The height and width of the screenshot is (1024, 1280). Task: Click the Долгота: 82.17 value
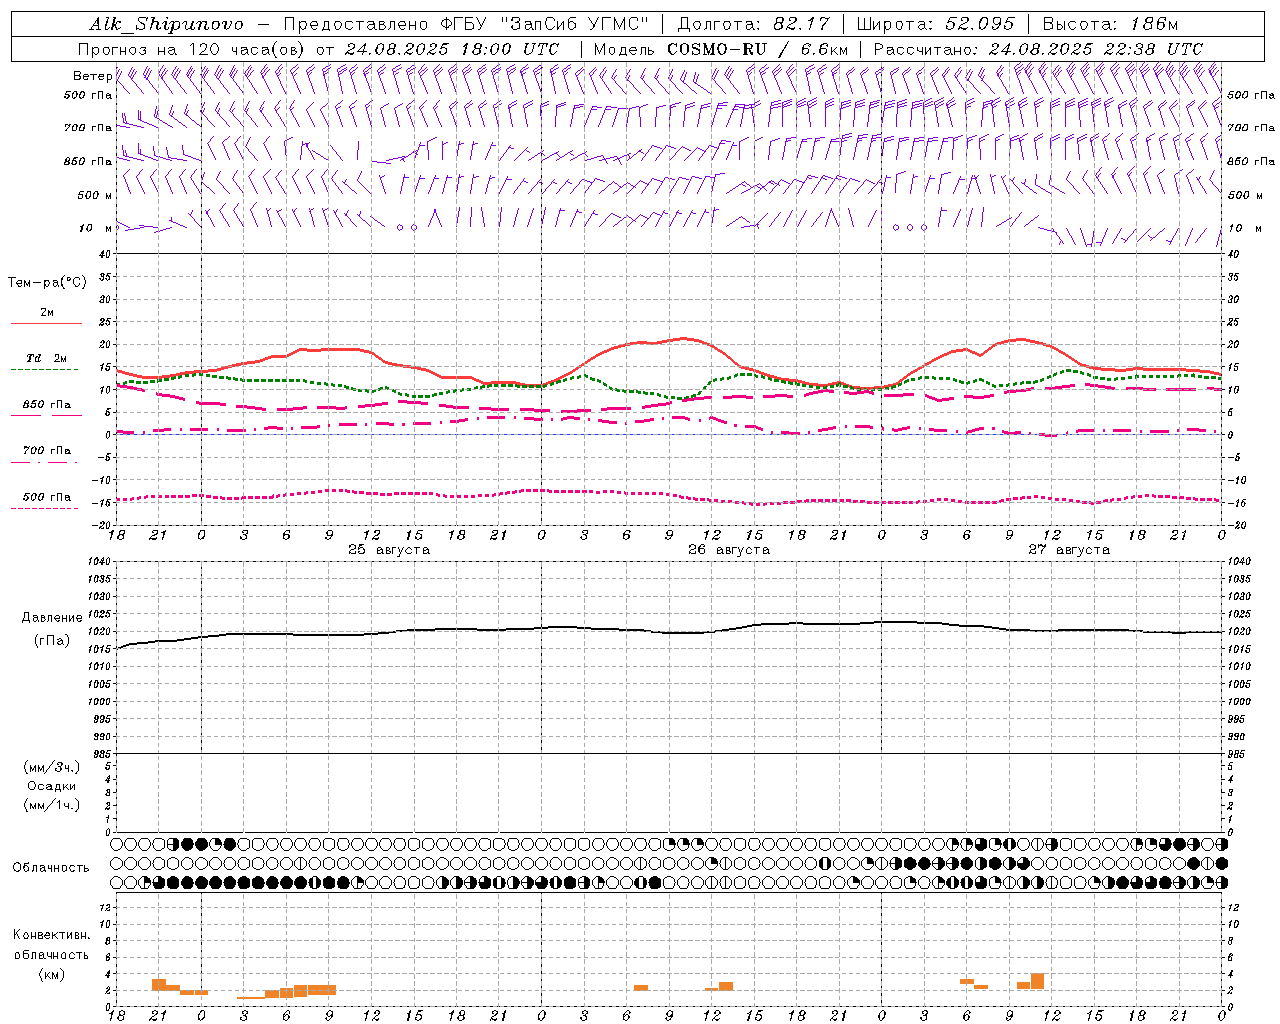pyautogui.click(x=754, y=24)
